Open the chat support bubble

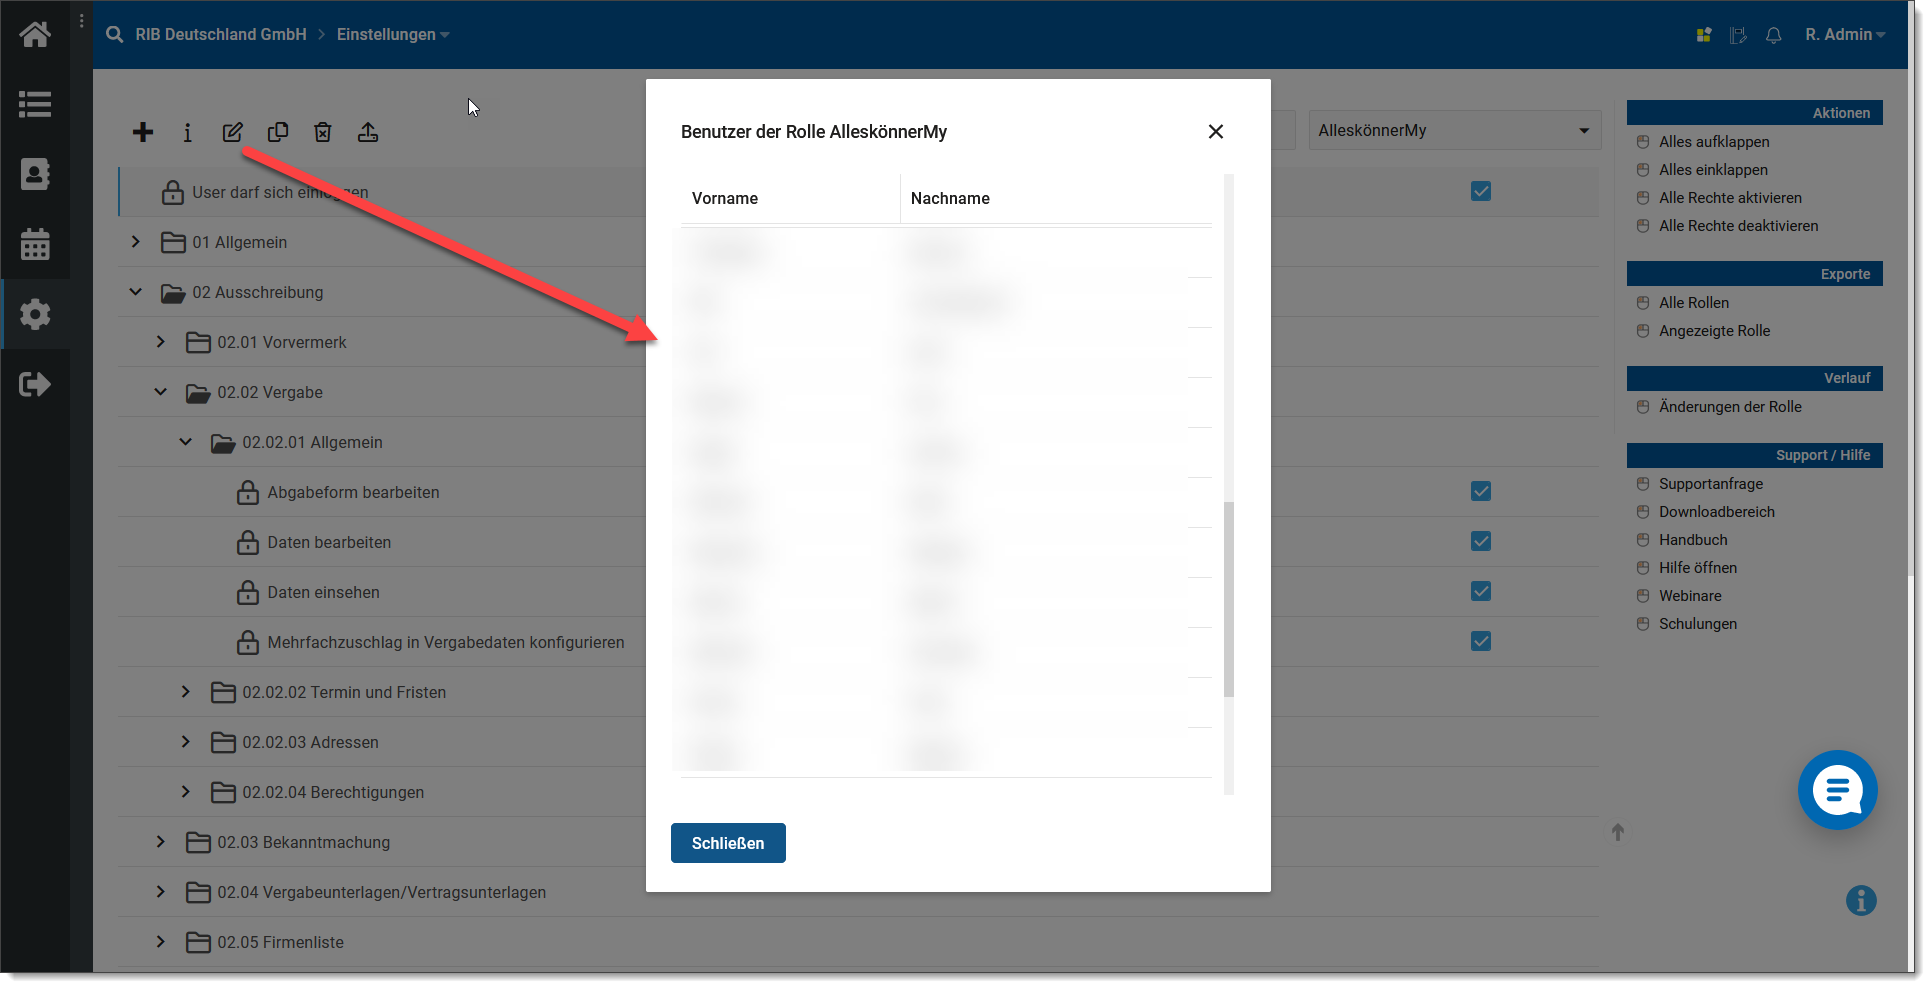point(1836,790)
